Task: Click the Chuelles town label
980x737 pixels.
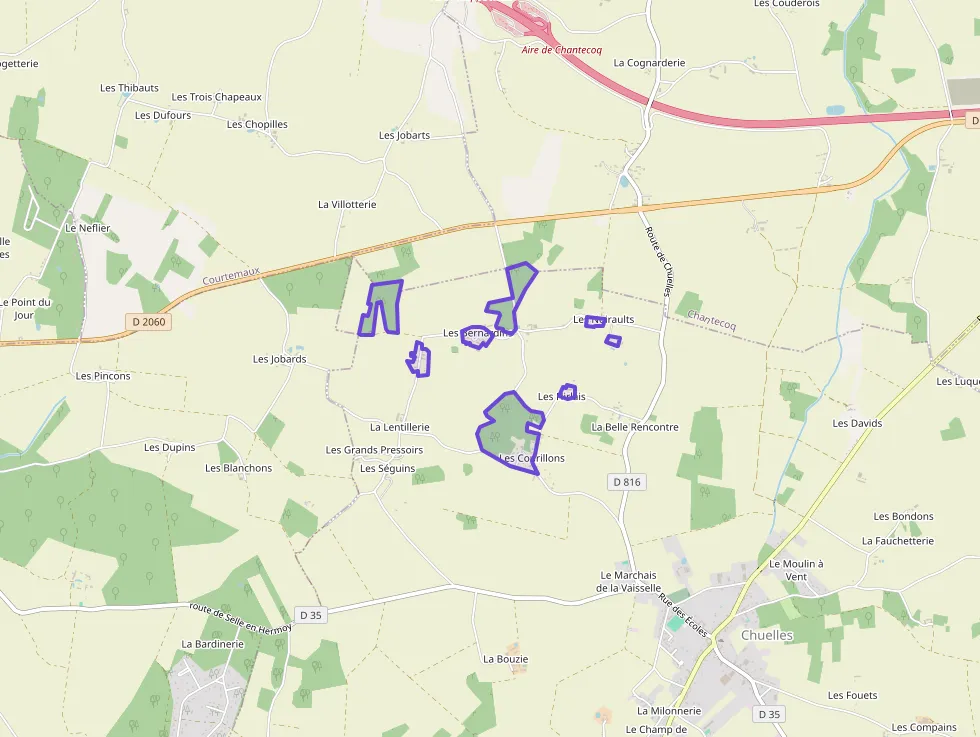Action: click(767, 635)
